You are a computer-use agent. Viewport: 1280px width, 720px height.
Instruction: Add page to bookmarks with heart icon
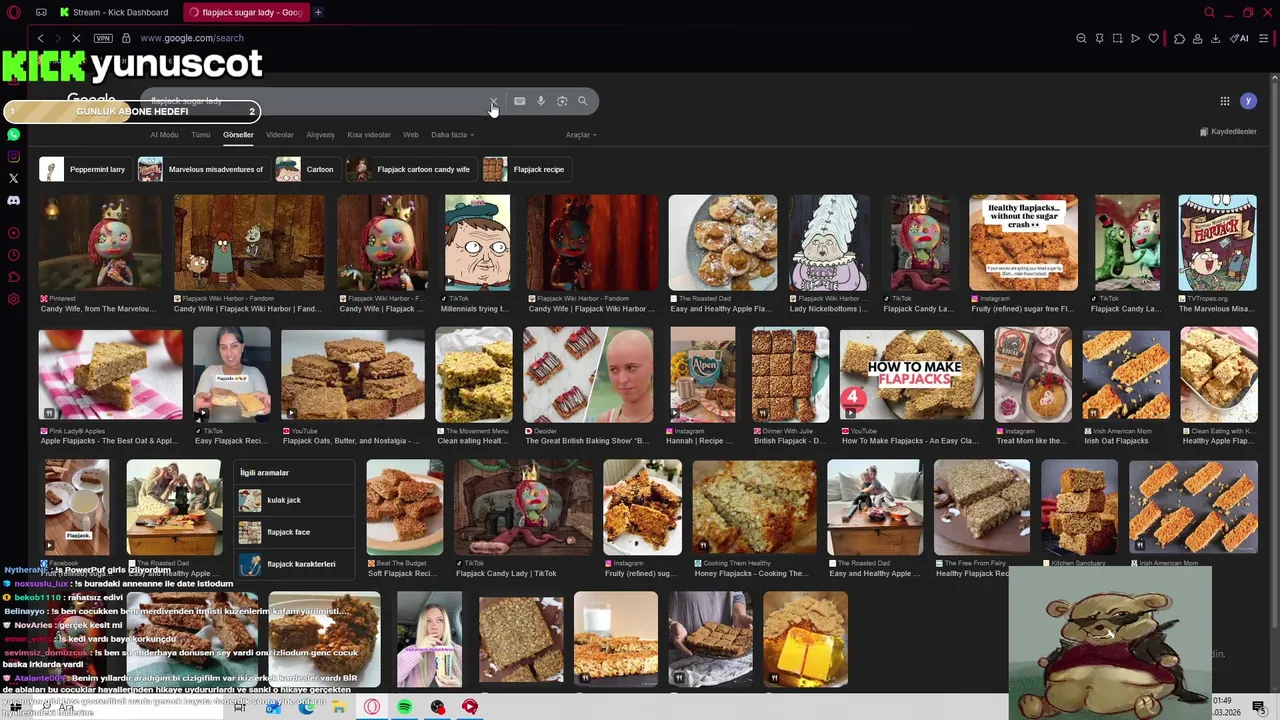[1153, 38]
